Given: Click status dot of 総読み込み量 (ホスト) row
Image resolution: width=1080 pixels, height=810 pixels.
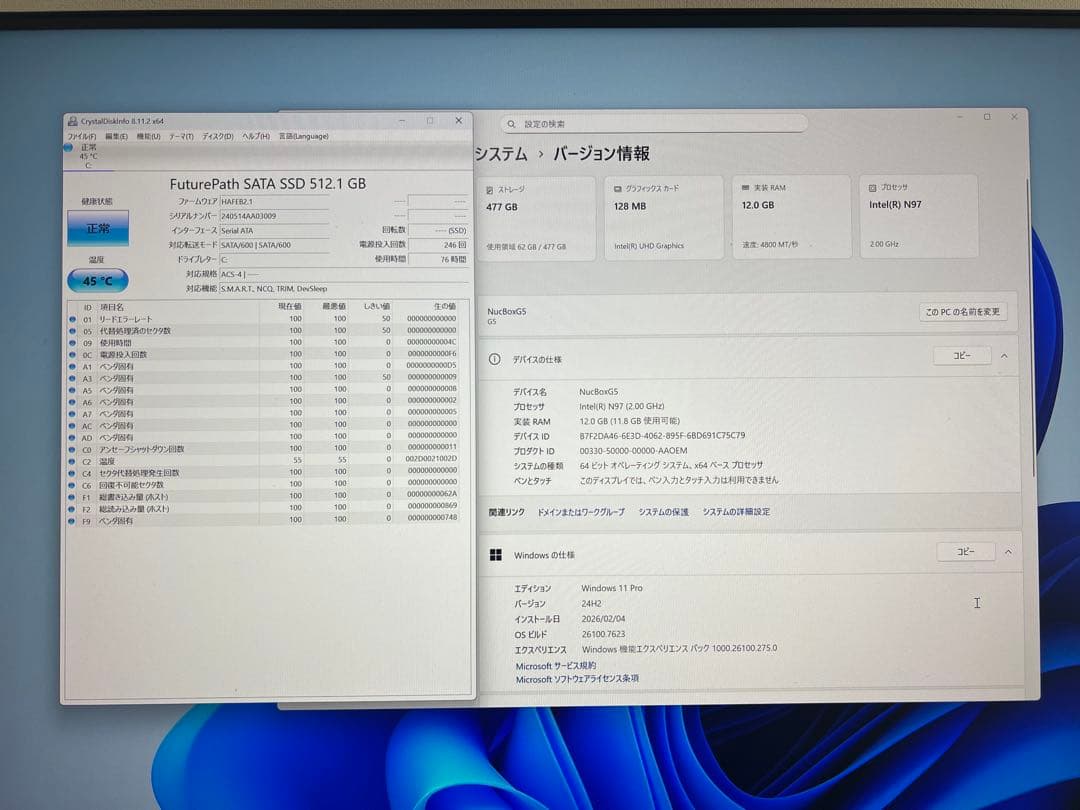Looking at the screenshot, I should (x=72, y=509).
